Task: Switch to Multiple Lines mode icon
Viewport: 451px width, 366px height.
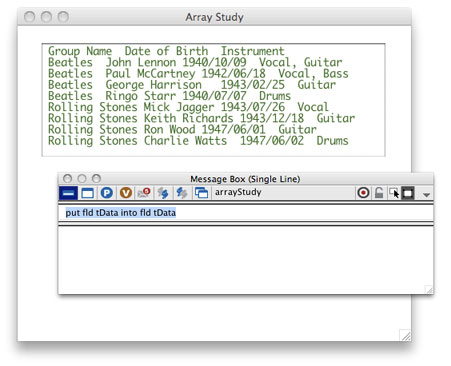Action: 87,193
